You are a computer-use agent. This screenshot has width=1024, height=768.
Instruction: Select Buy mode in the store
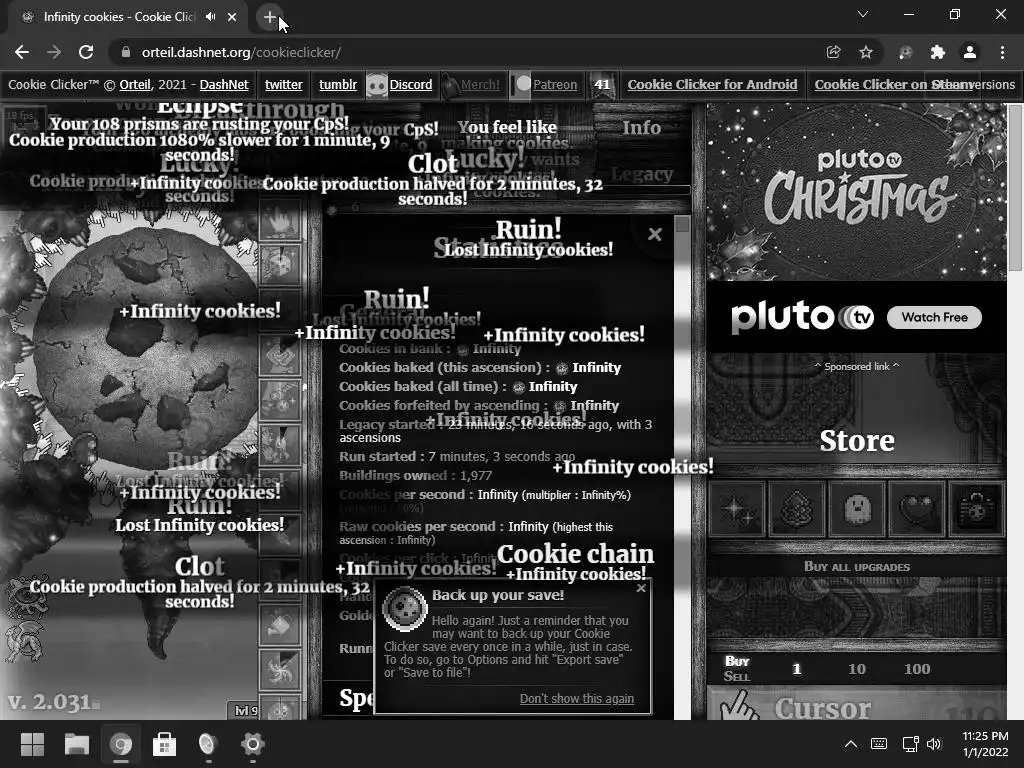coord(737,661)
